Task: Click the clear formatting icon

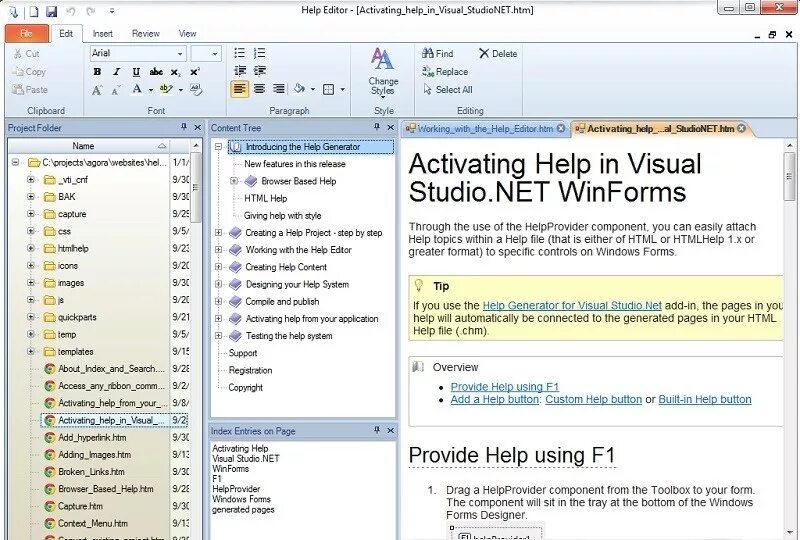Action: [196, 90]
